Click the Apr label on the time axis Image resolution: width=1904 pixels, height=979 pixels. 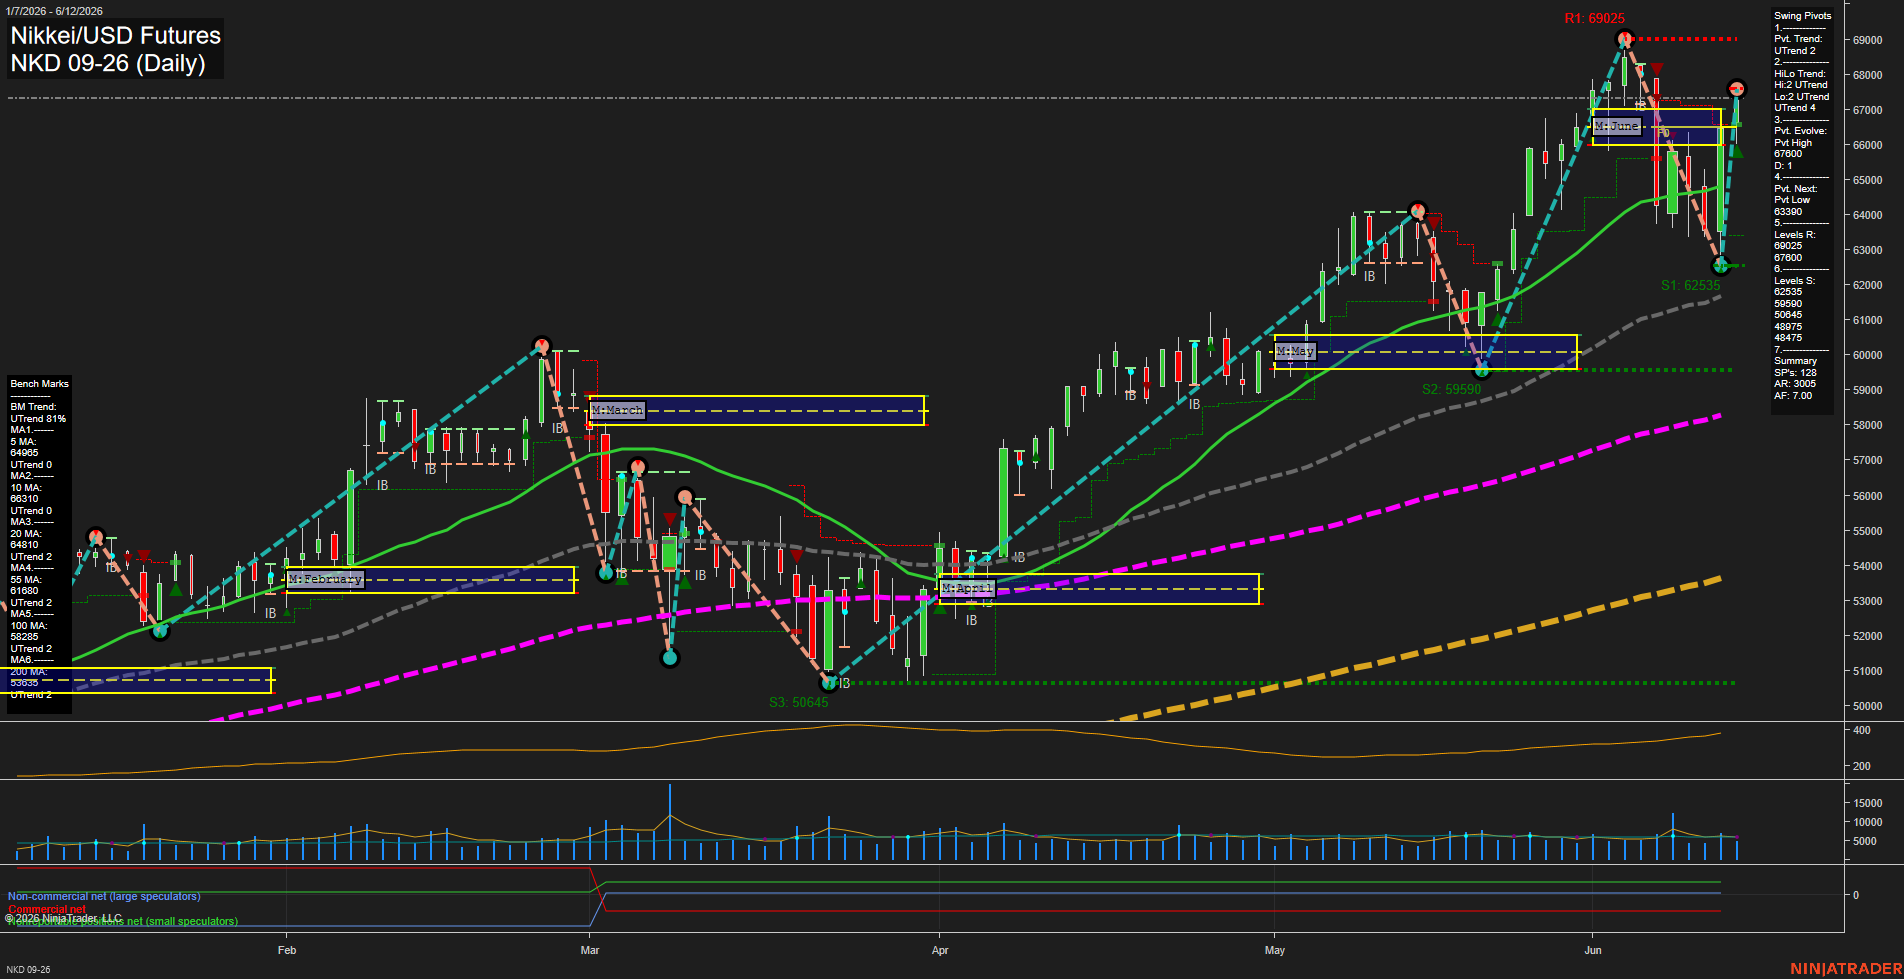(940, 950)
